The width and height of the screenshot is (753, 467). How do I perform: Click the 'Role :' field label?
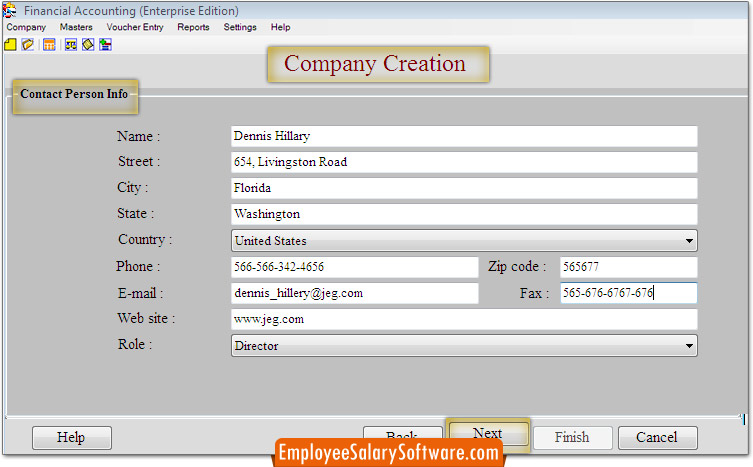[x=135, y=344]
